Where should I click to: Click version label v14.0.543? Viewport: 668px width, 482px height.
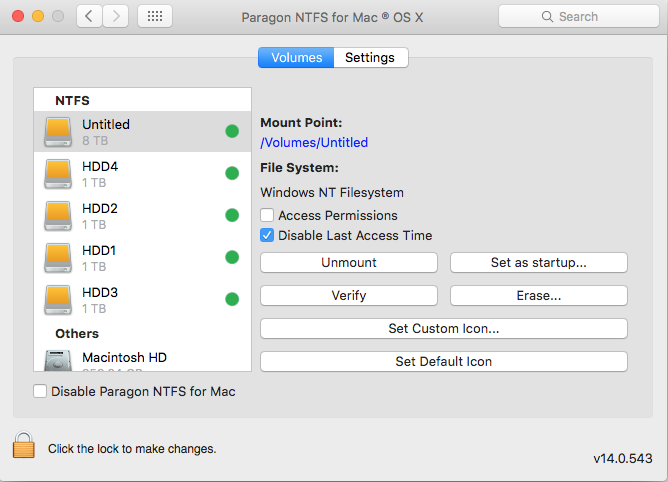pos(623,459)
